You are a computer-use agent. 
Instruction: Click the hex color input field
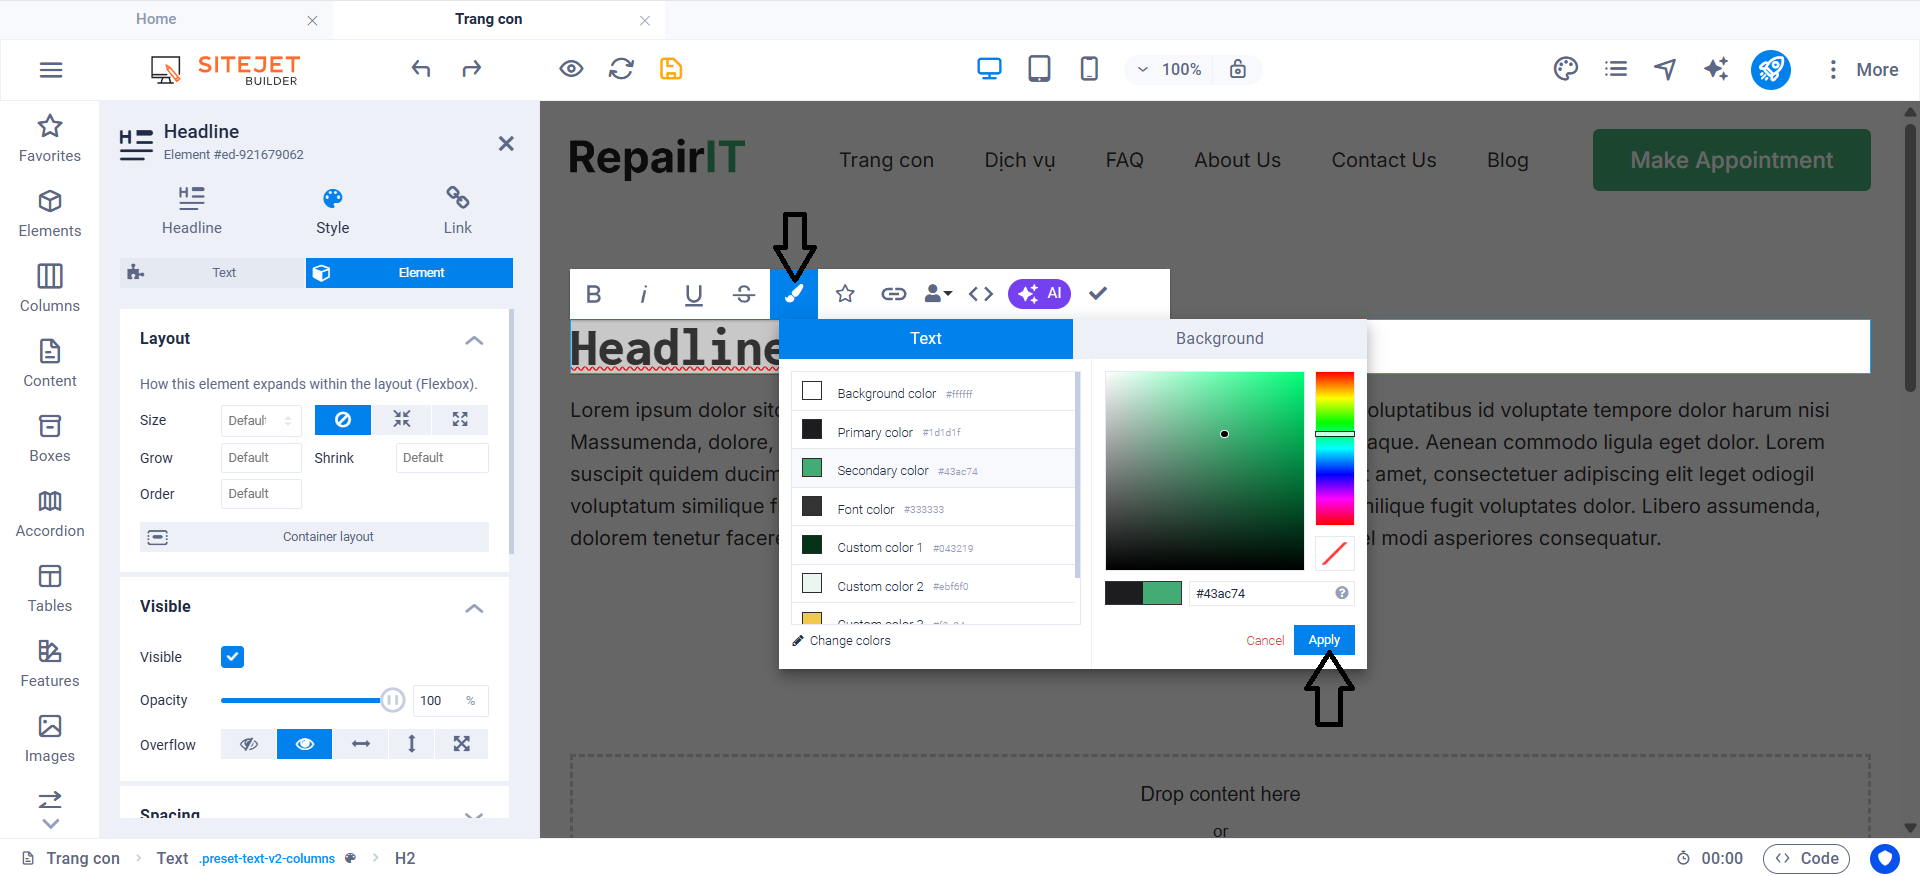[x=1262, y=593]
